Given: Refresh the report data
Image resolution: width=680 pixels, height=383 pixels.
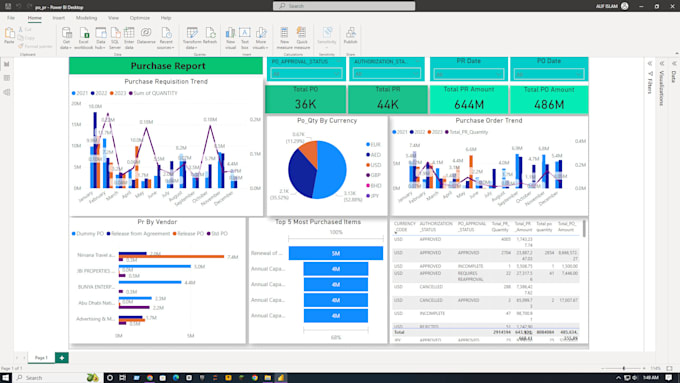Looking at the screenshot, I should tap(210, 36).
